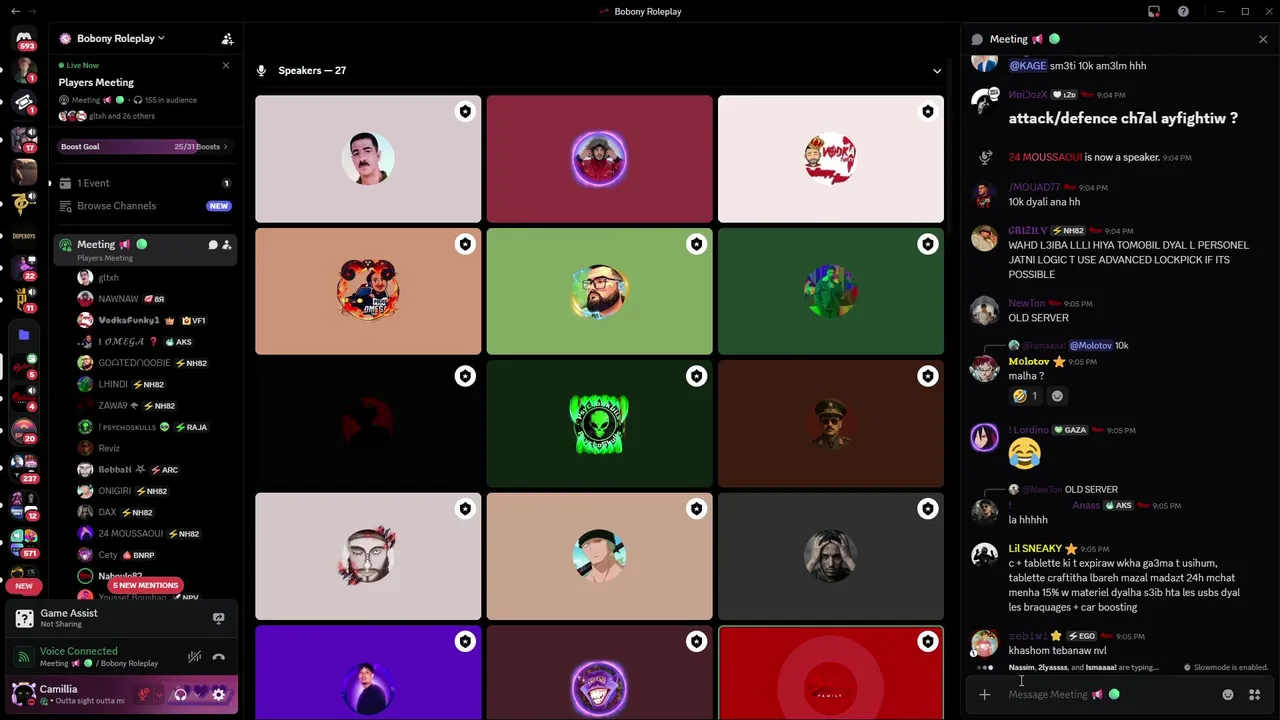Click the maroon purple-ringed speaker tile

pyautogui.click(x=599, y=159)
